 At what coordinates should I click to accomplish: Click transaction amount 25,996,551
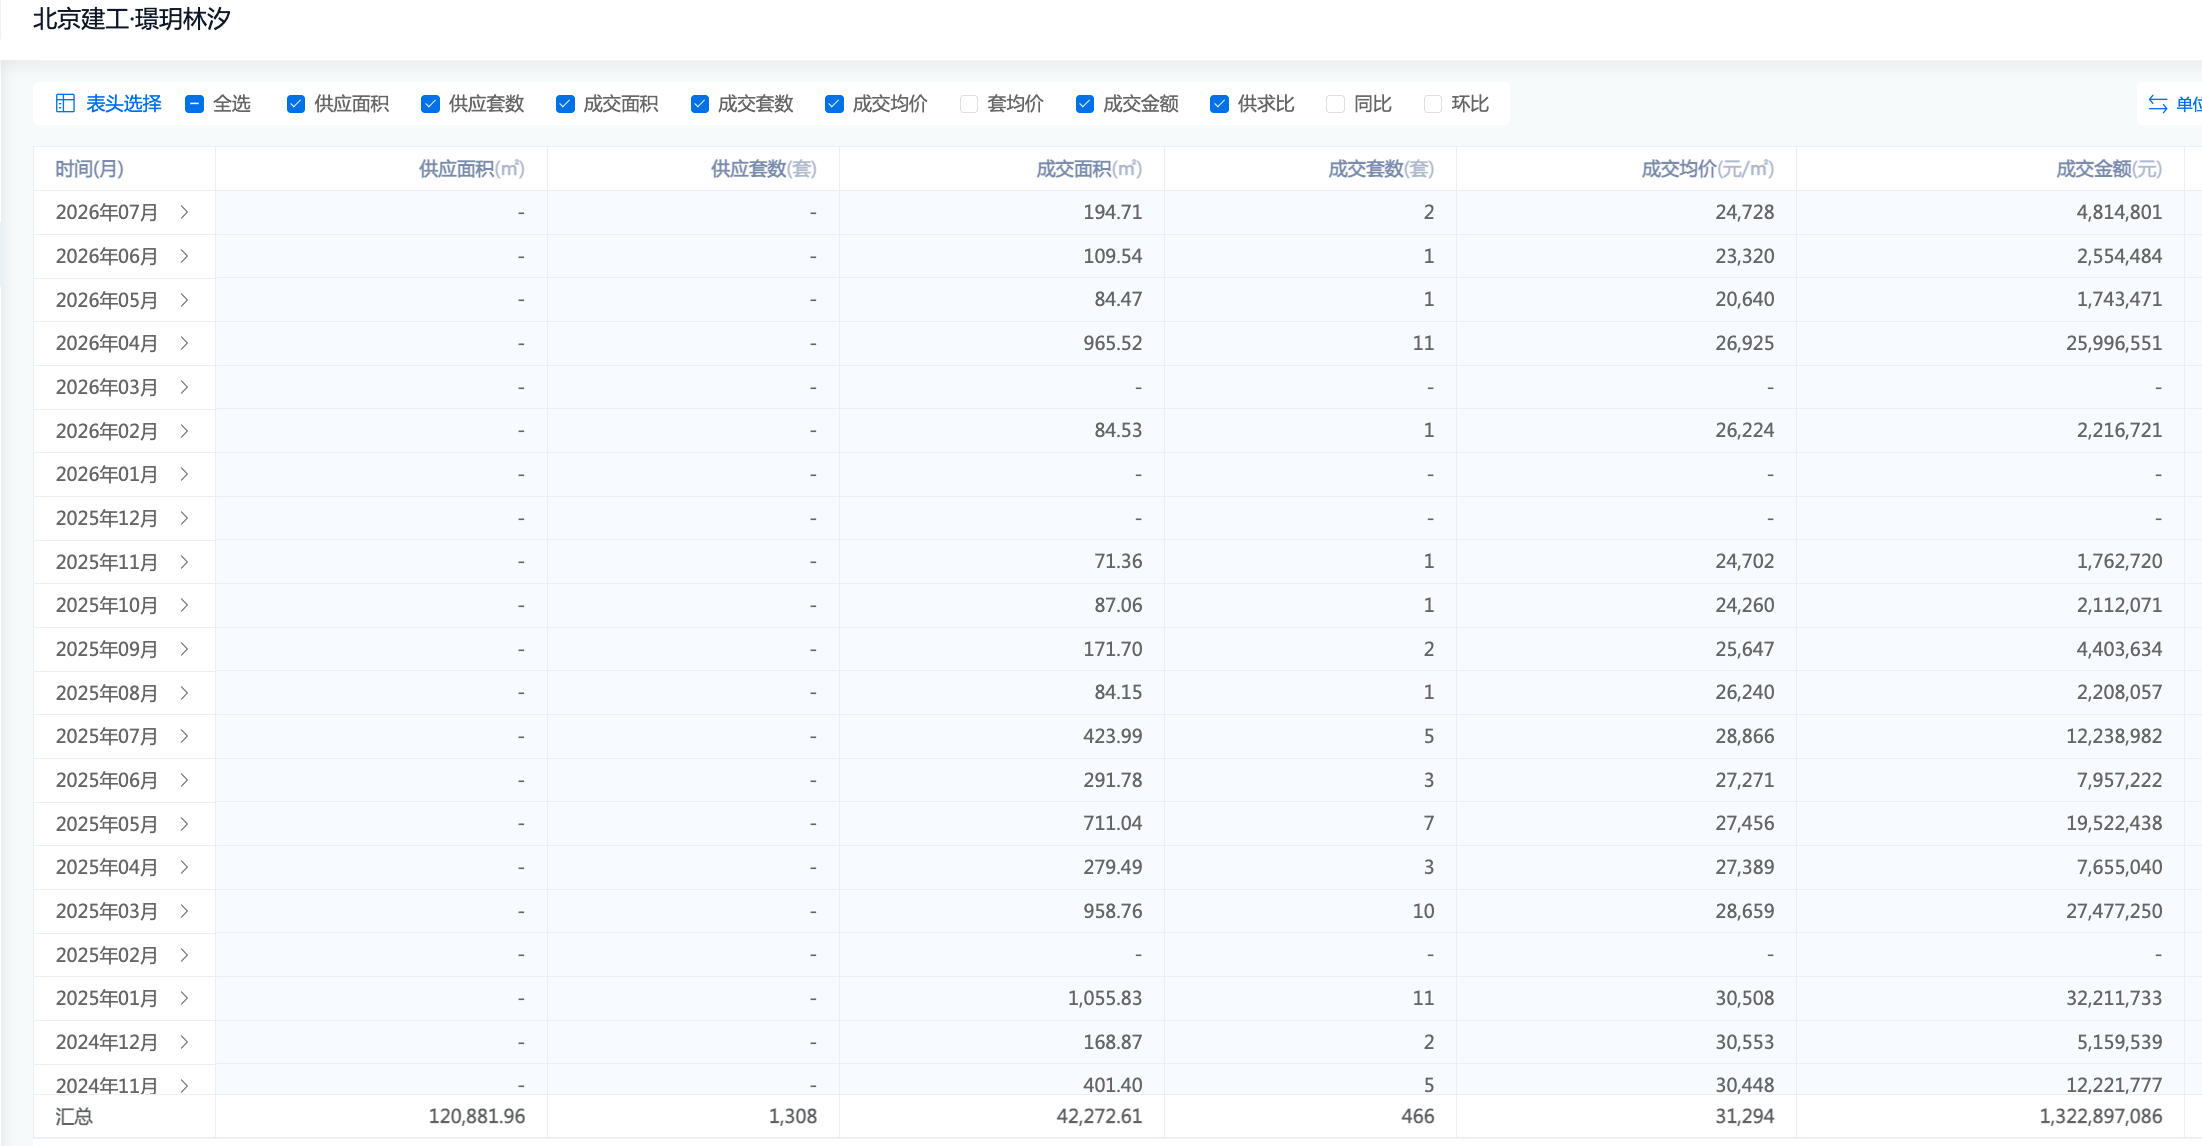(2114, 343)
